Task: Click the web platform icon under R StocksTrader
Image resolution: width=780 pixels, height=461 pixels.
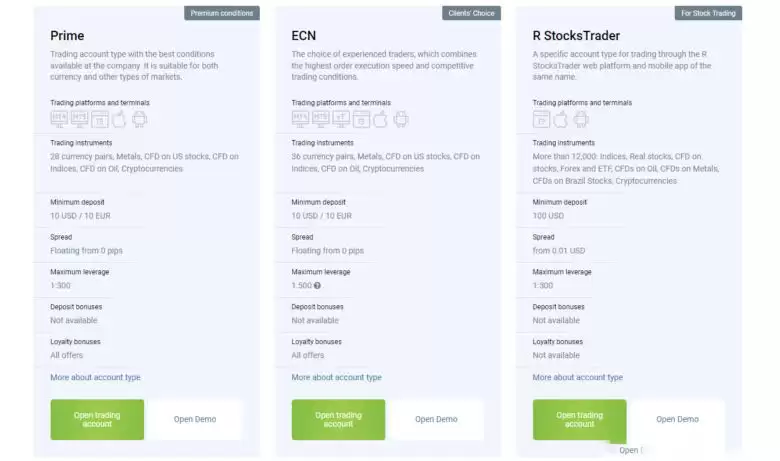Action: click(x=541, y=119)
